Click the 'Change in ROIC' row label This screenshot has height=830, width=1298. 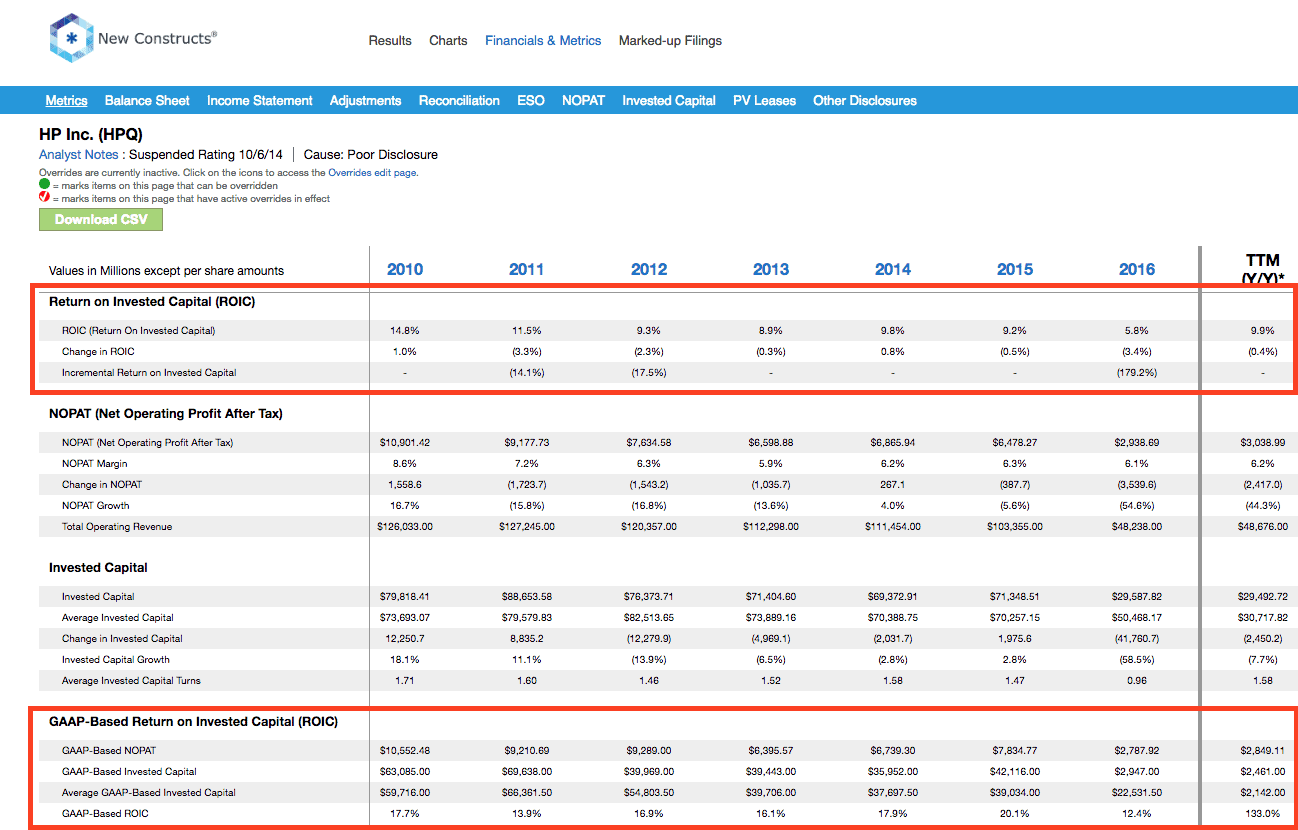[98, 351]
